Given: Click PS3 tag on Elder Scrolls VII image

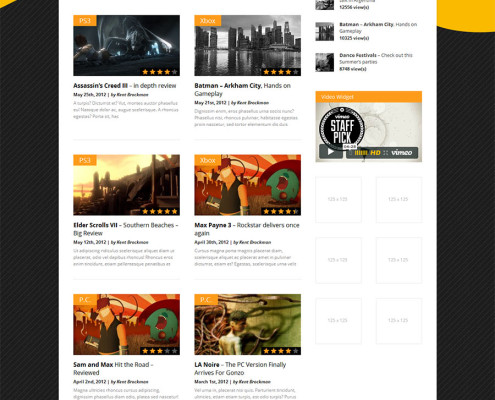Looking at the screenshot, I should 85,160.
